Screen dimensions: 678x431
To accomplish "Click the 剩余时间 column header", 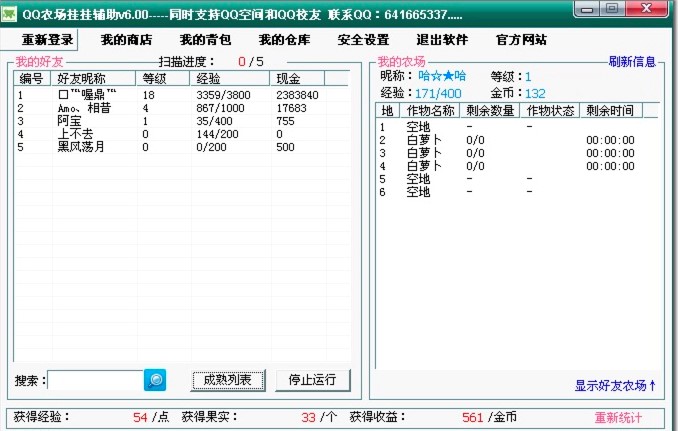I will tap(611, 111).
